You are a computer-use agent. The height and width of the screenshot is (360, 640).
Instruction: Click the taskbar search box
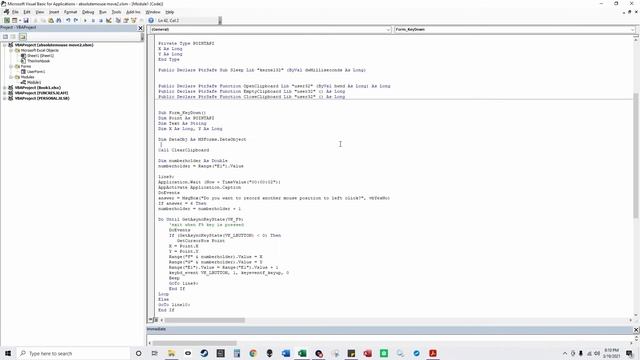pyautogui.click(x=73, y=353)
